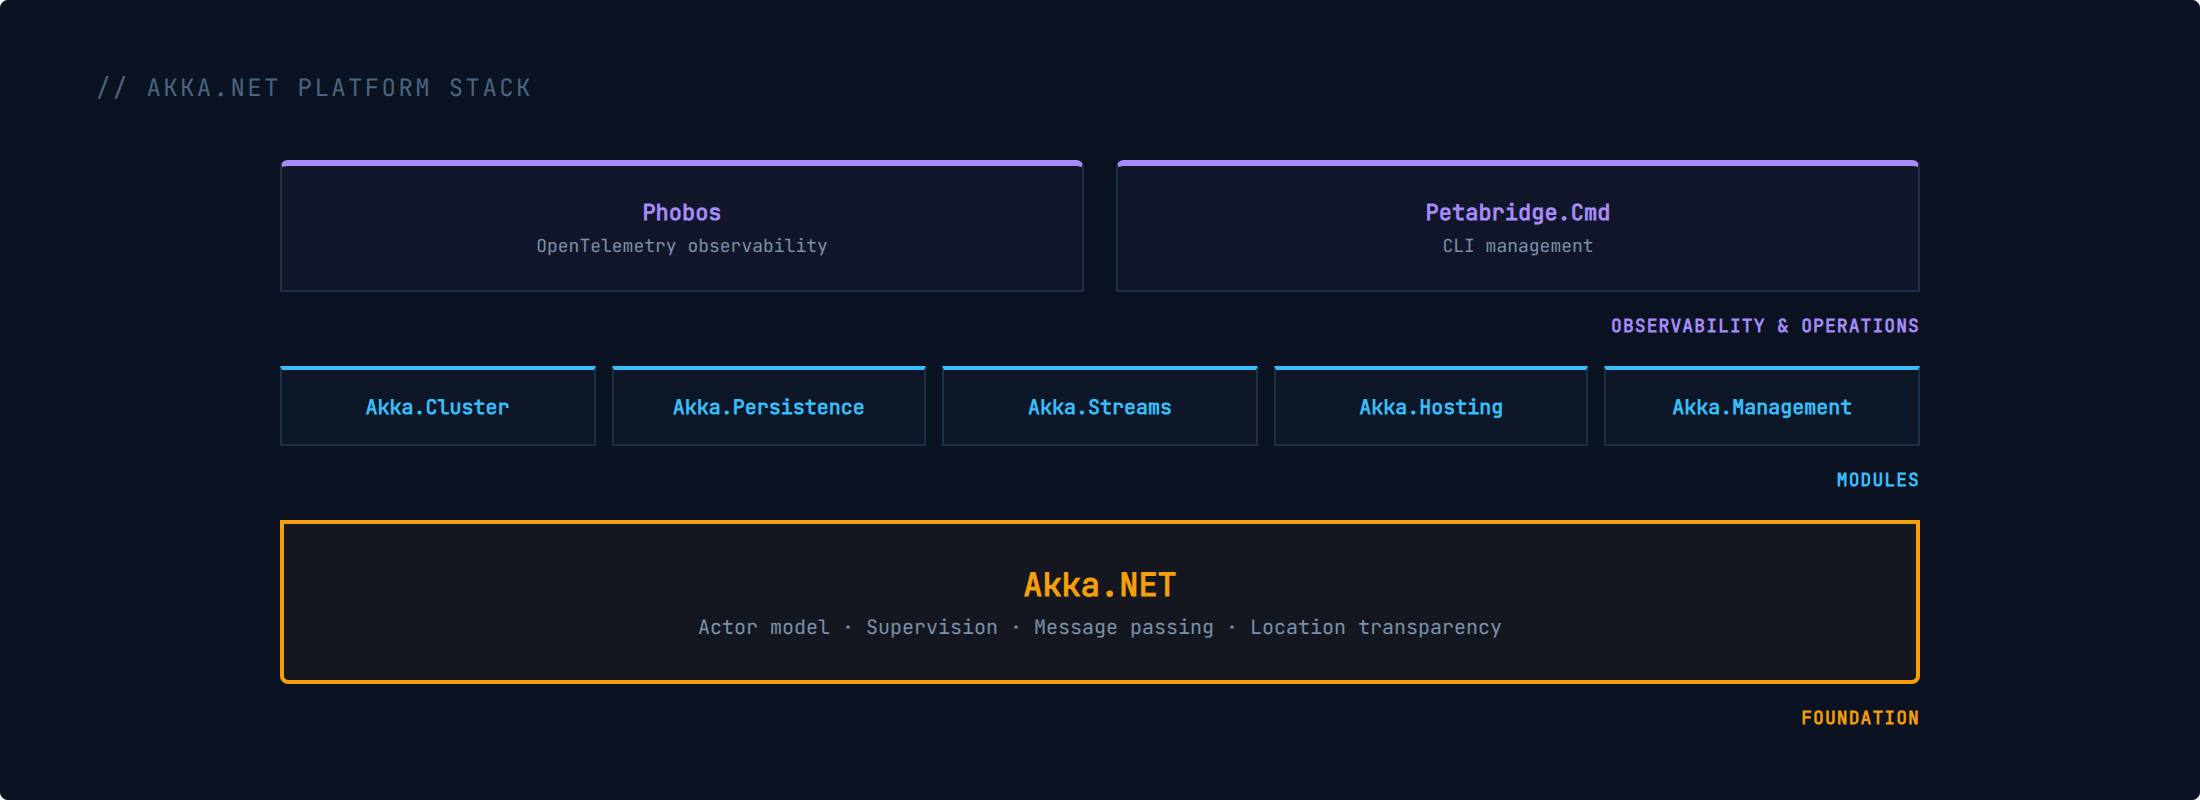The image size is (2200, 800).
Task: Open the Akka.Persistence module box
Action: [768, 407]
